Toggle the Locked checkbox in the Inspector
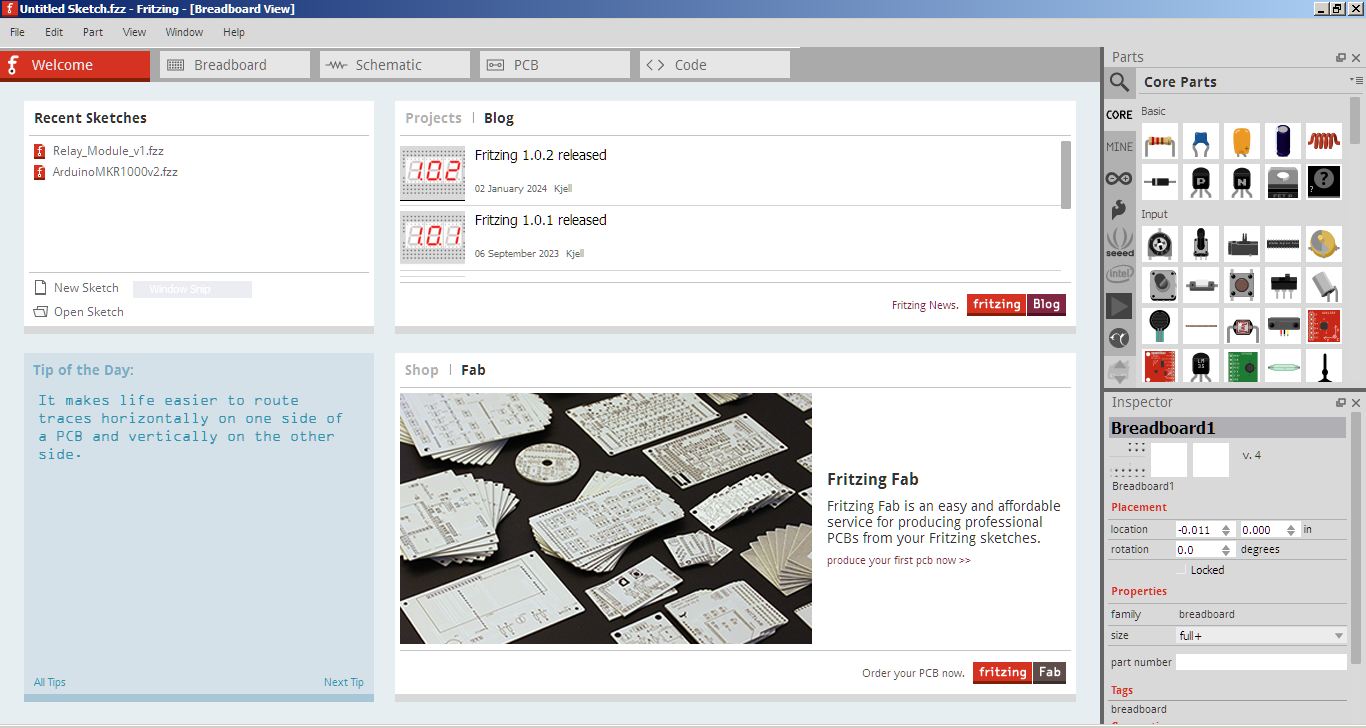The image size is (1366, 728). coord(1181,570)
